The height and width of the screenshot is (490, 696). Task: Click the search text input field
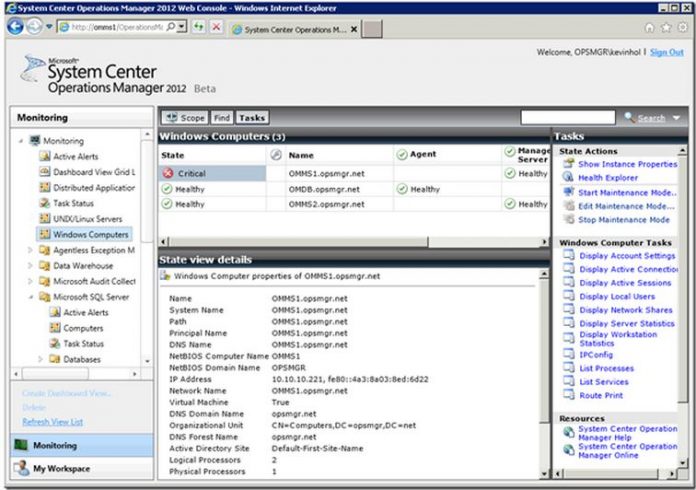567,118
